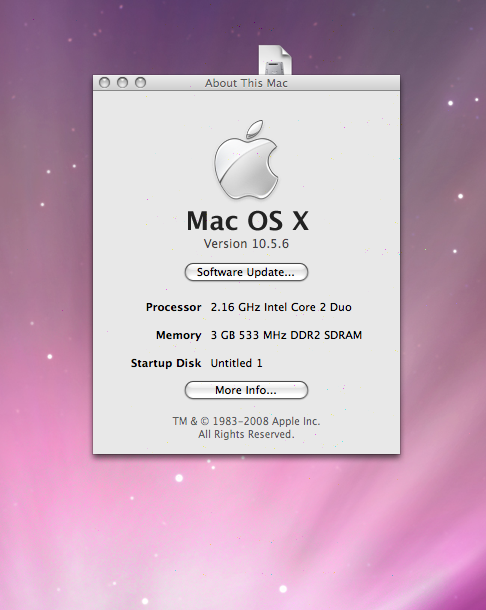Image resolution: width=486 pixels, height=610 pixels.
Task: Click the 3 GB 533 MHz DDR2 SDRAM text
Action: click(286, 335)
